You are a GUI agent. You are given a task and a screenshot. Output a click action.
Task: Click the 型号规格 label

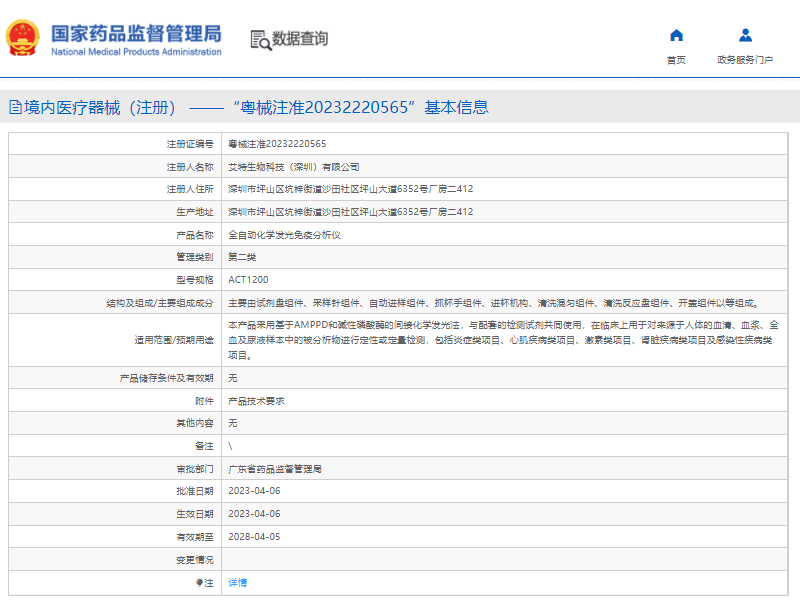[x=194, y=280]
